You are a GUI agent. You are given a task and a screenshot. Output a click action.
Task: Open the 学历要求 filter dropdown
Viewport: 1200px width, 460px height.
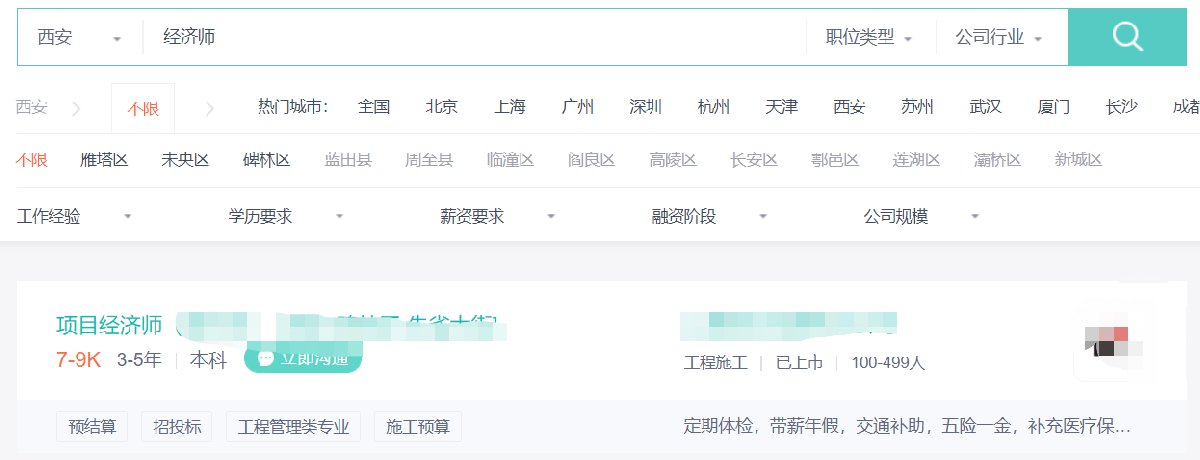click(x=286, y=216)
